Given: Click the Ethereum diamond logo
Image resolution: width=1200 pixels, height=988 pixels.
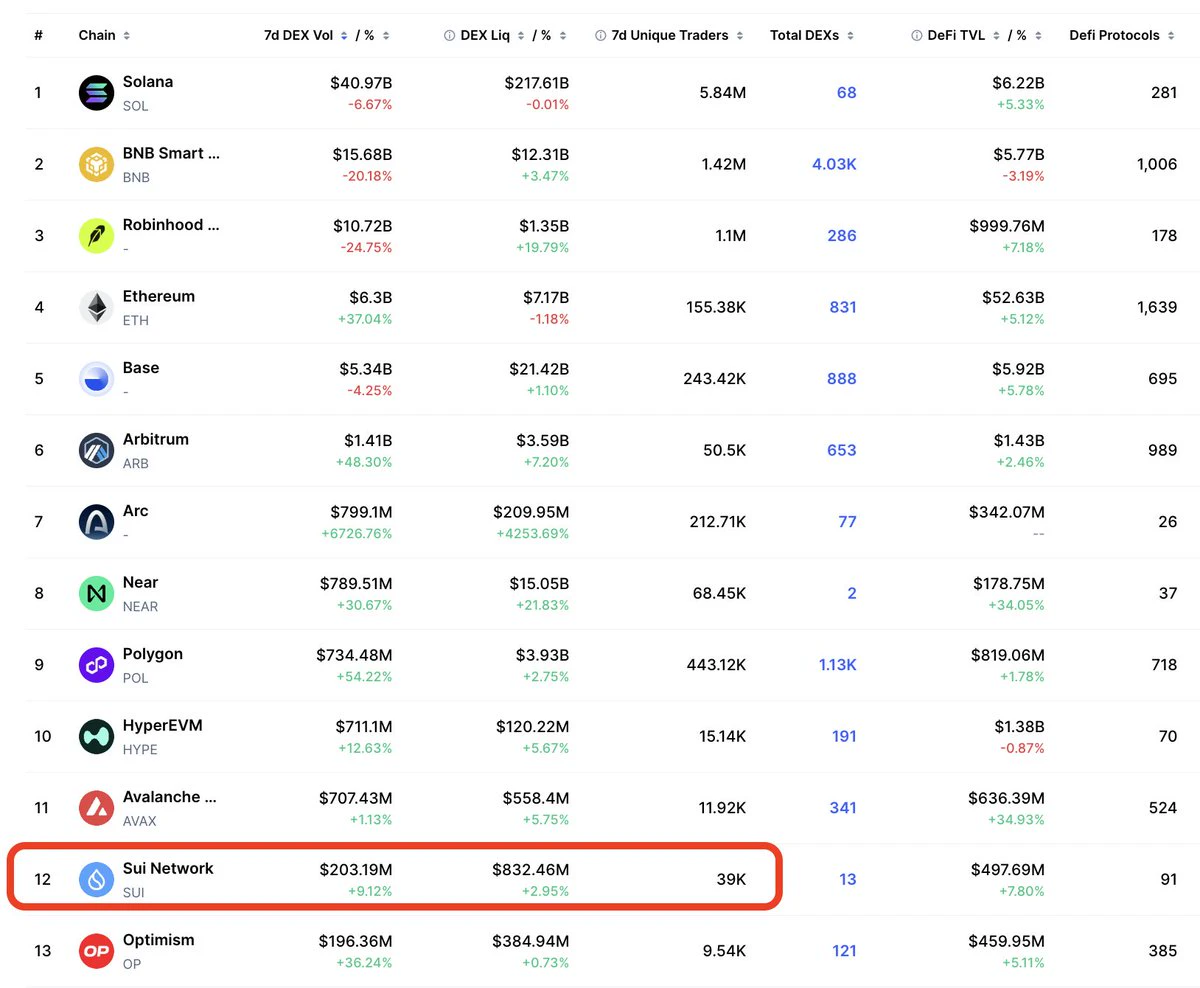Looking at the screenshot, I should [96, 307].
